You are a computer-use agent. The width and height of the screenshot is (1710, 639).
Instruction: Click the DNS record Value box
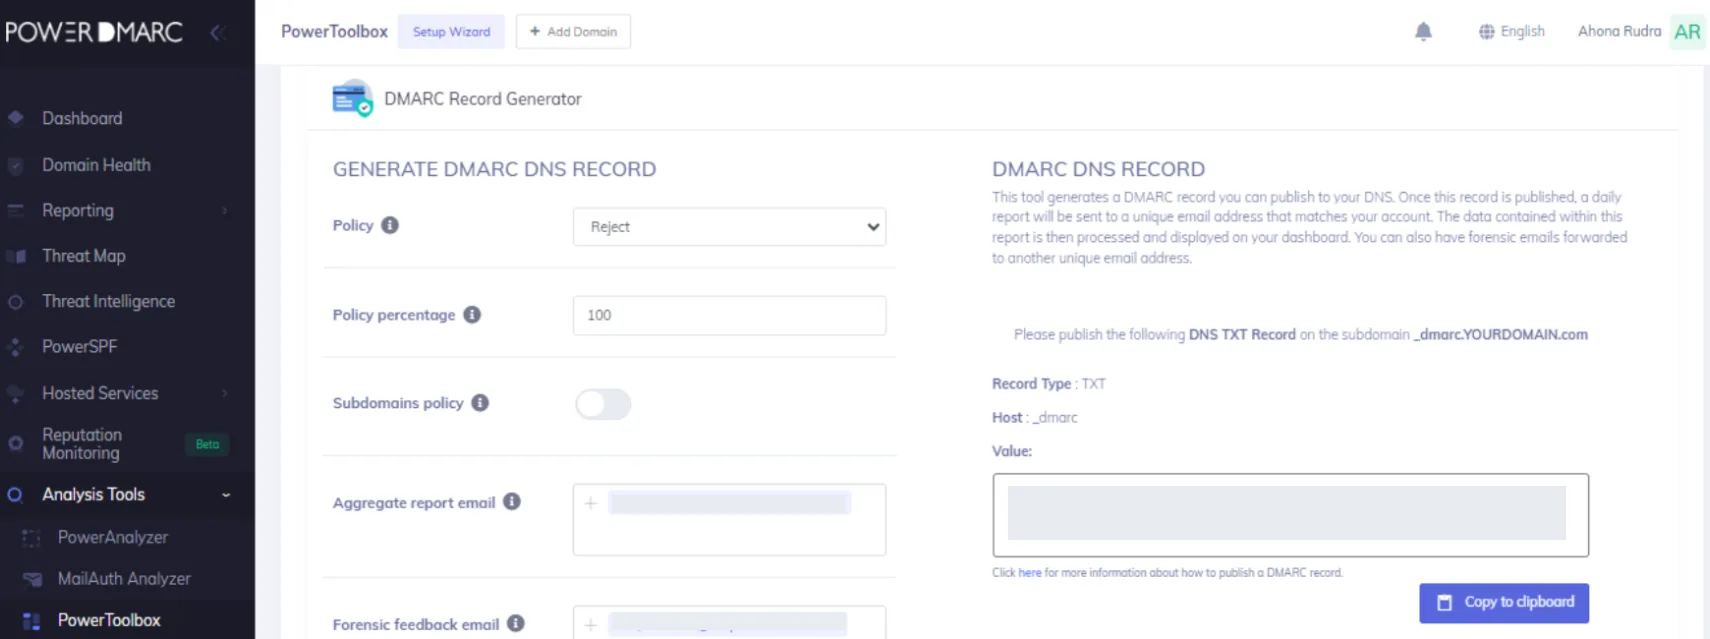(1290, 515)
